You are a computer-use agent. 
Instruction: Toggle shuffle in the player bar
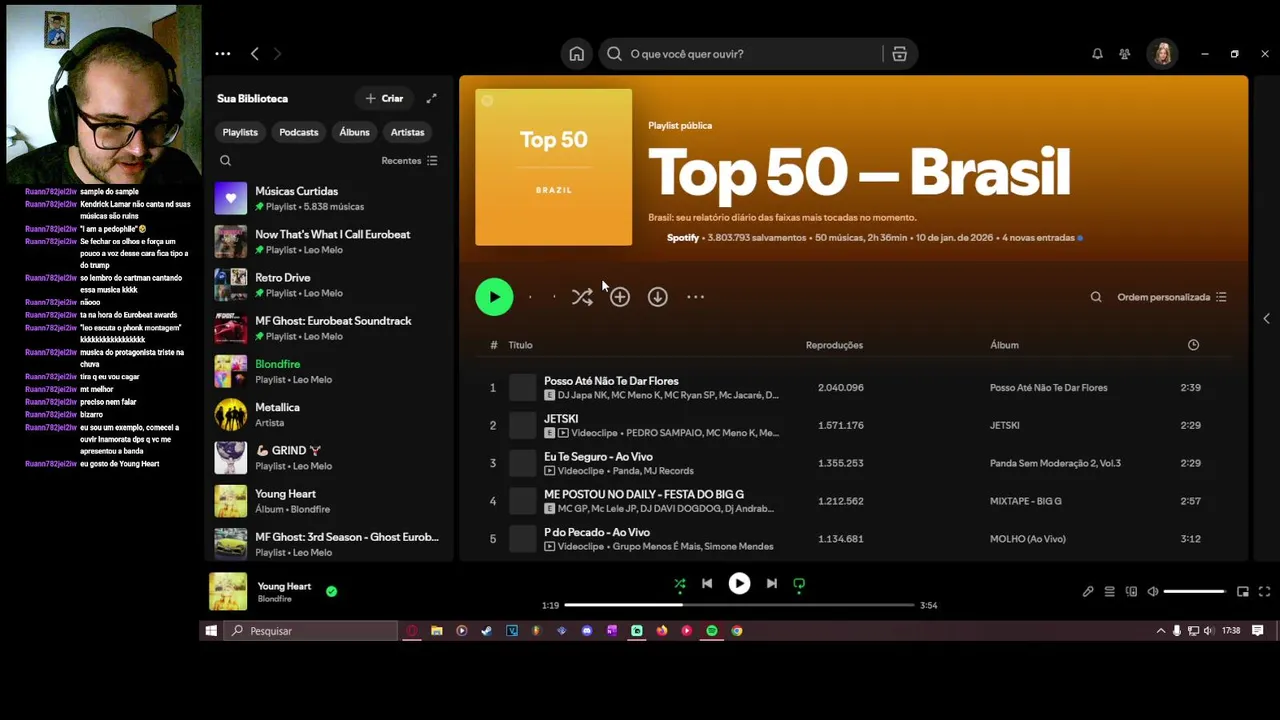(x=680, y=584)
